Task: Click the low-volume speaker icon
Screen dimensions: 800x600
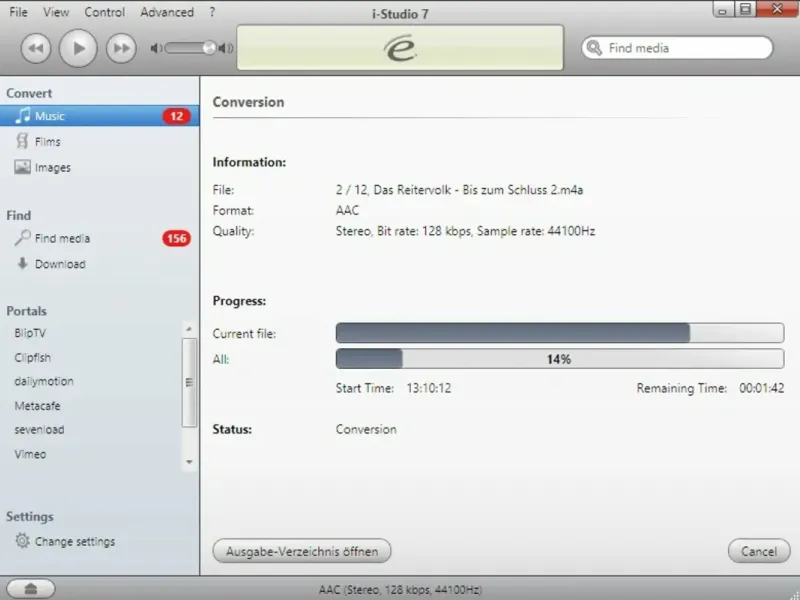Action: point(156,48)
